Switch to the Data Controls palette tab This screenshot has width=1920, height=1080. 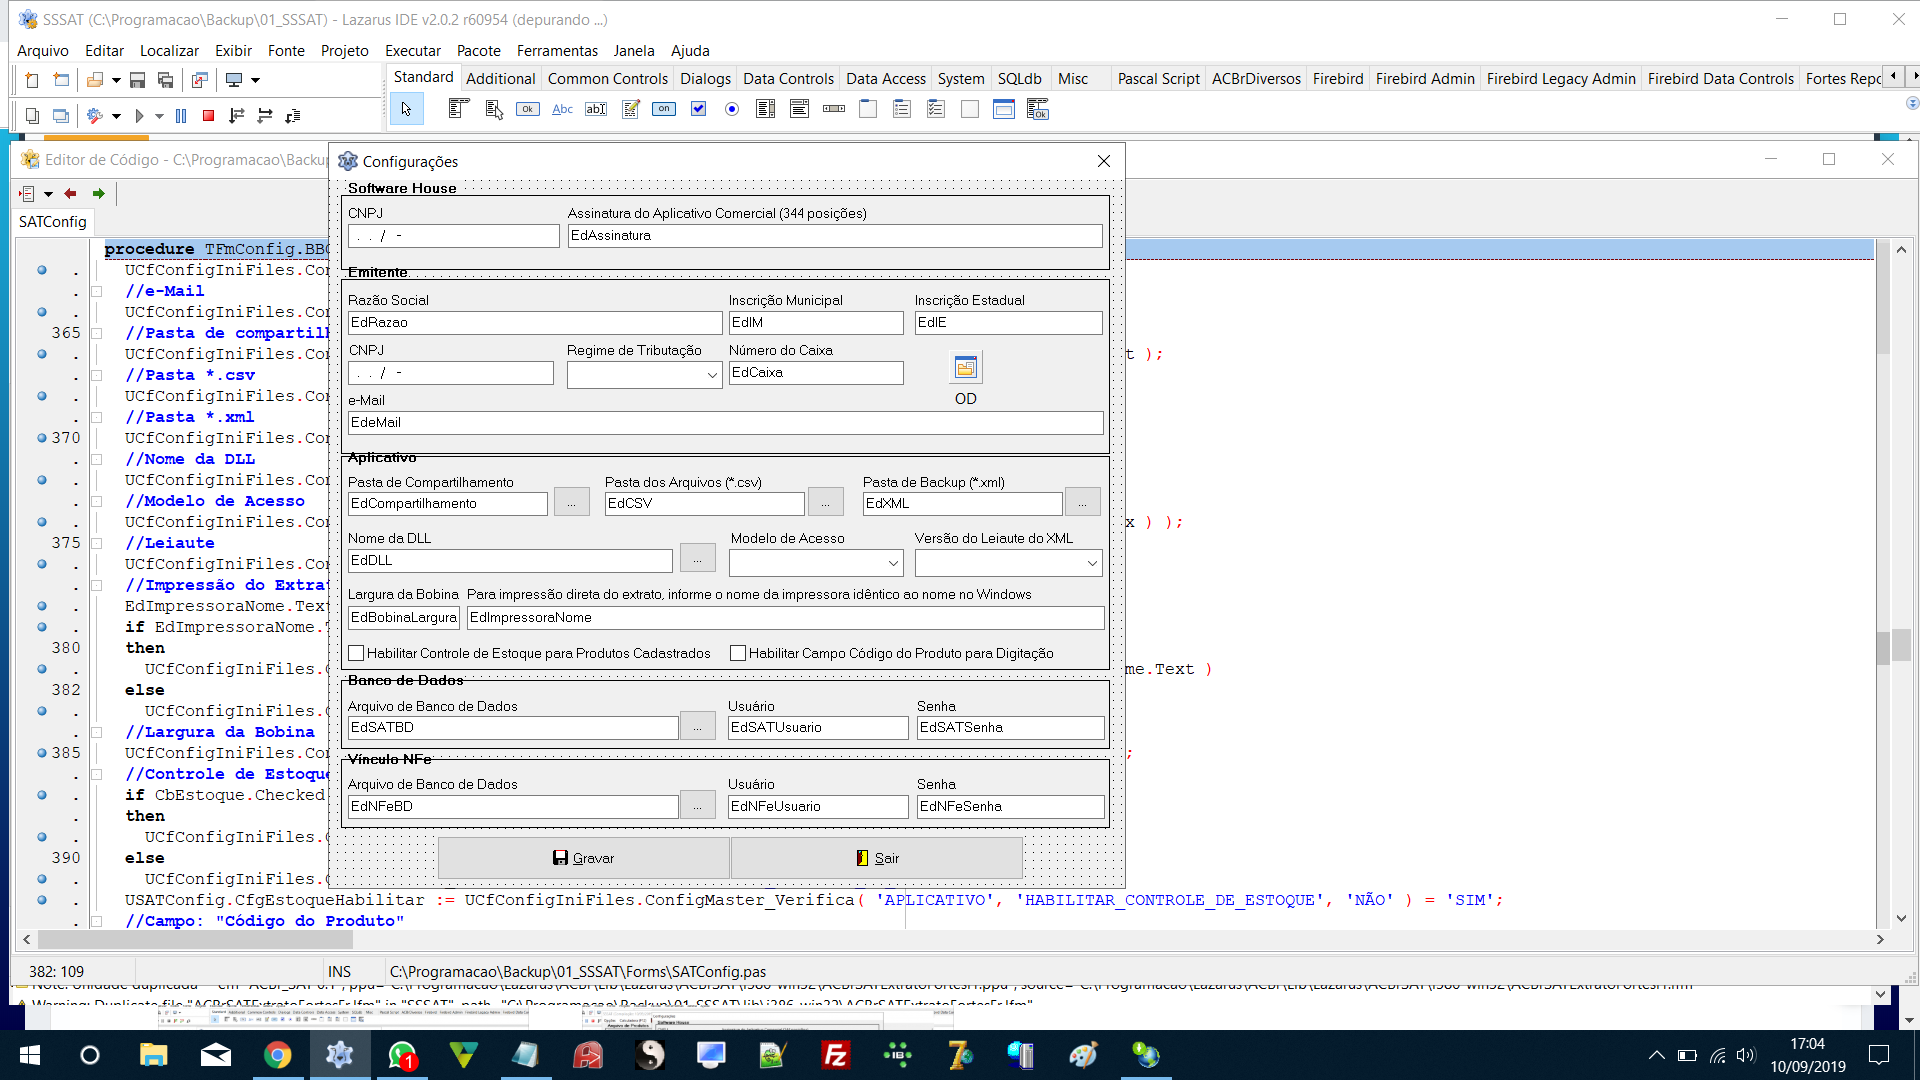click(x=788, y=78)
